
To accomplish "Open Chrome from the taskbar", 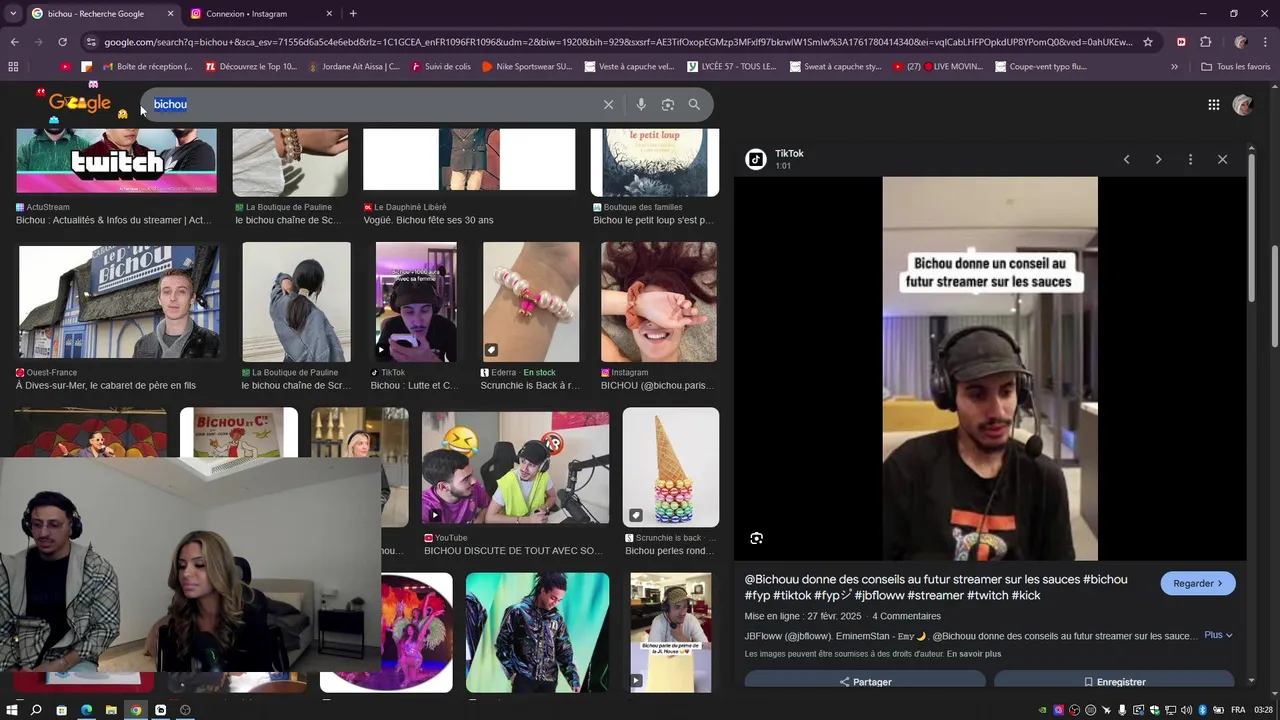I will tap(136, 710).
